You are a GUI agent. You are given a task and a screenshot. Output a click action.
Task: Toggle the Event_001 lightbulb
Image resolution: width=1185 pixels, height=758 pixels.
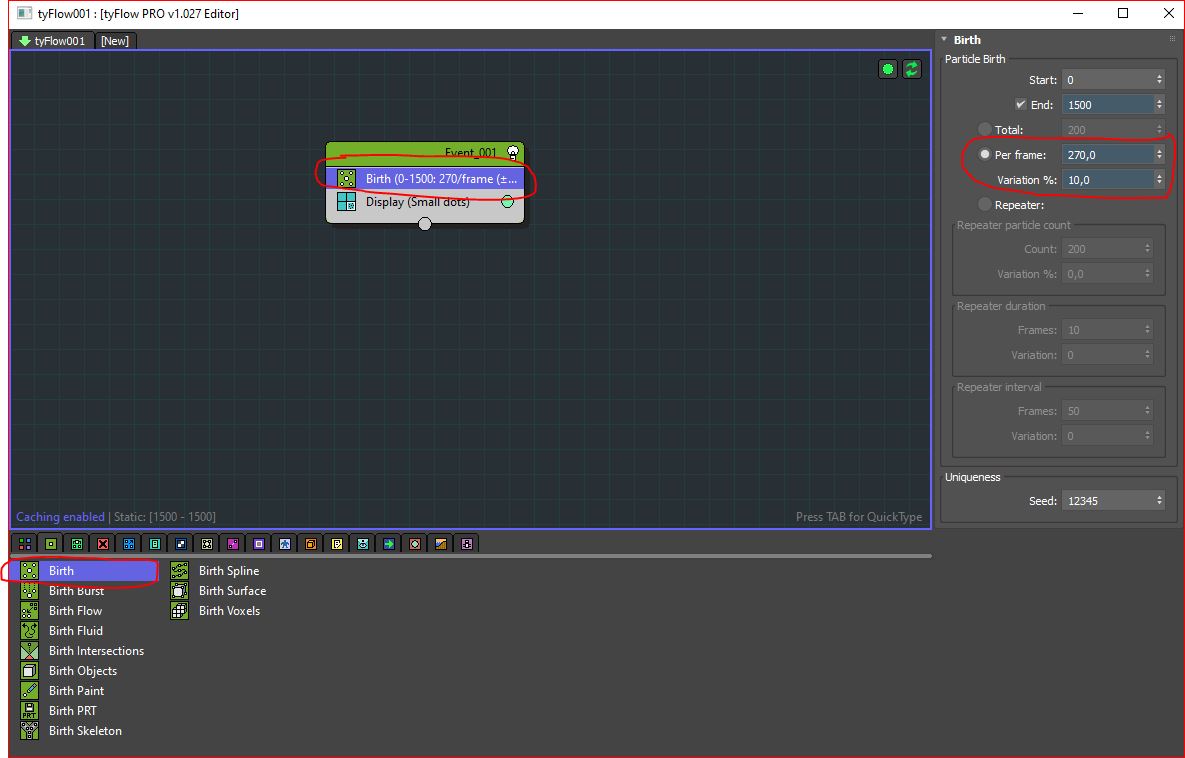tap(513, 153)
